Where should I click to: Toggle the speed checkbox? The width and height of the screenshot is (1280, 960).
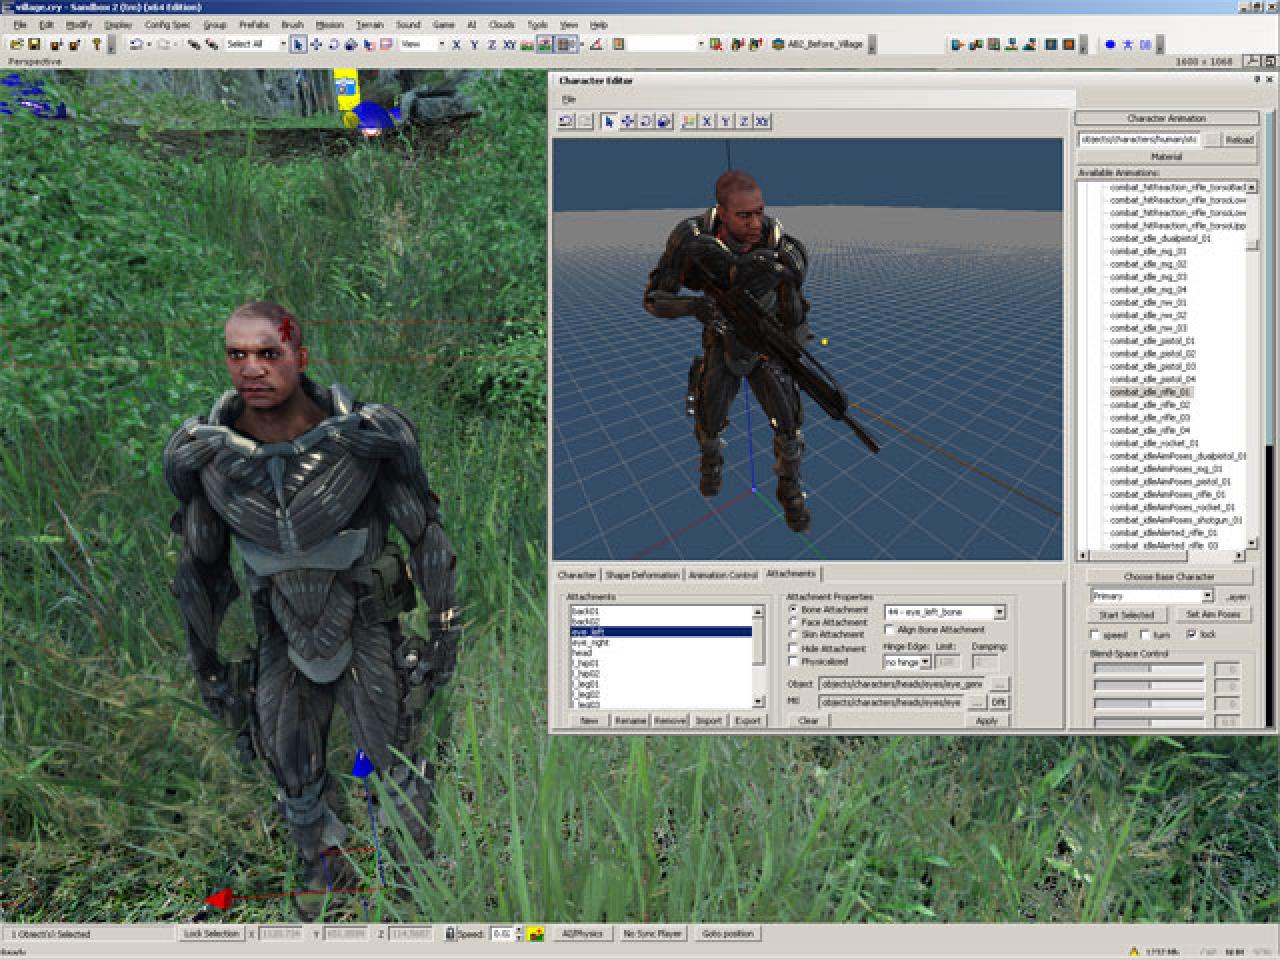pyautogui.click(x=1095, y=635)
